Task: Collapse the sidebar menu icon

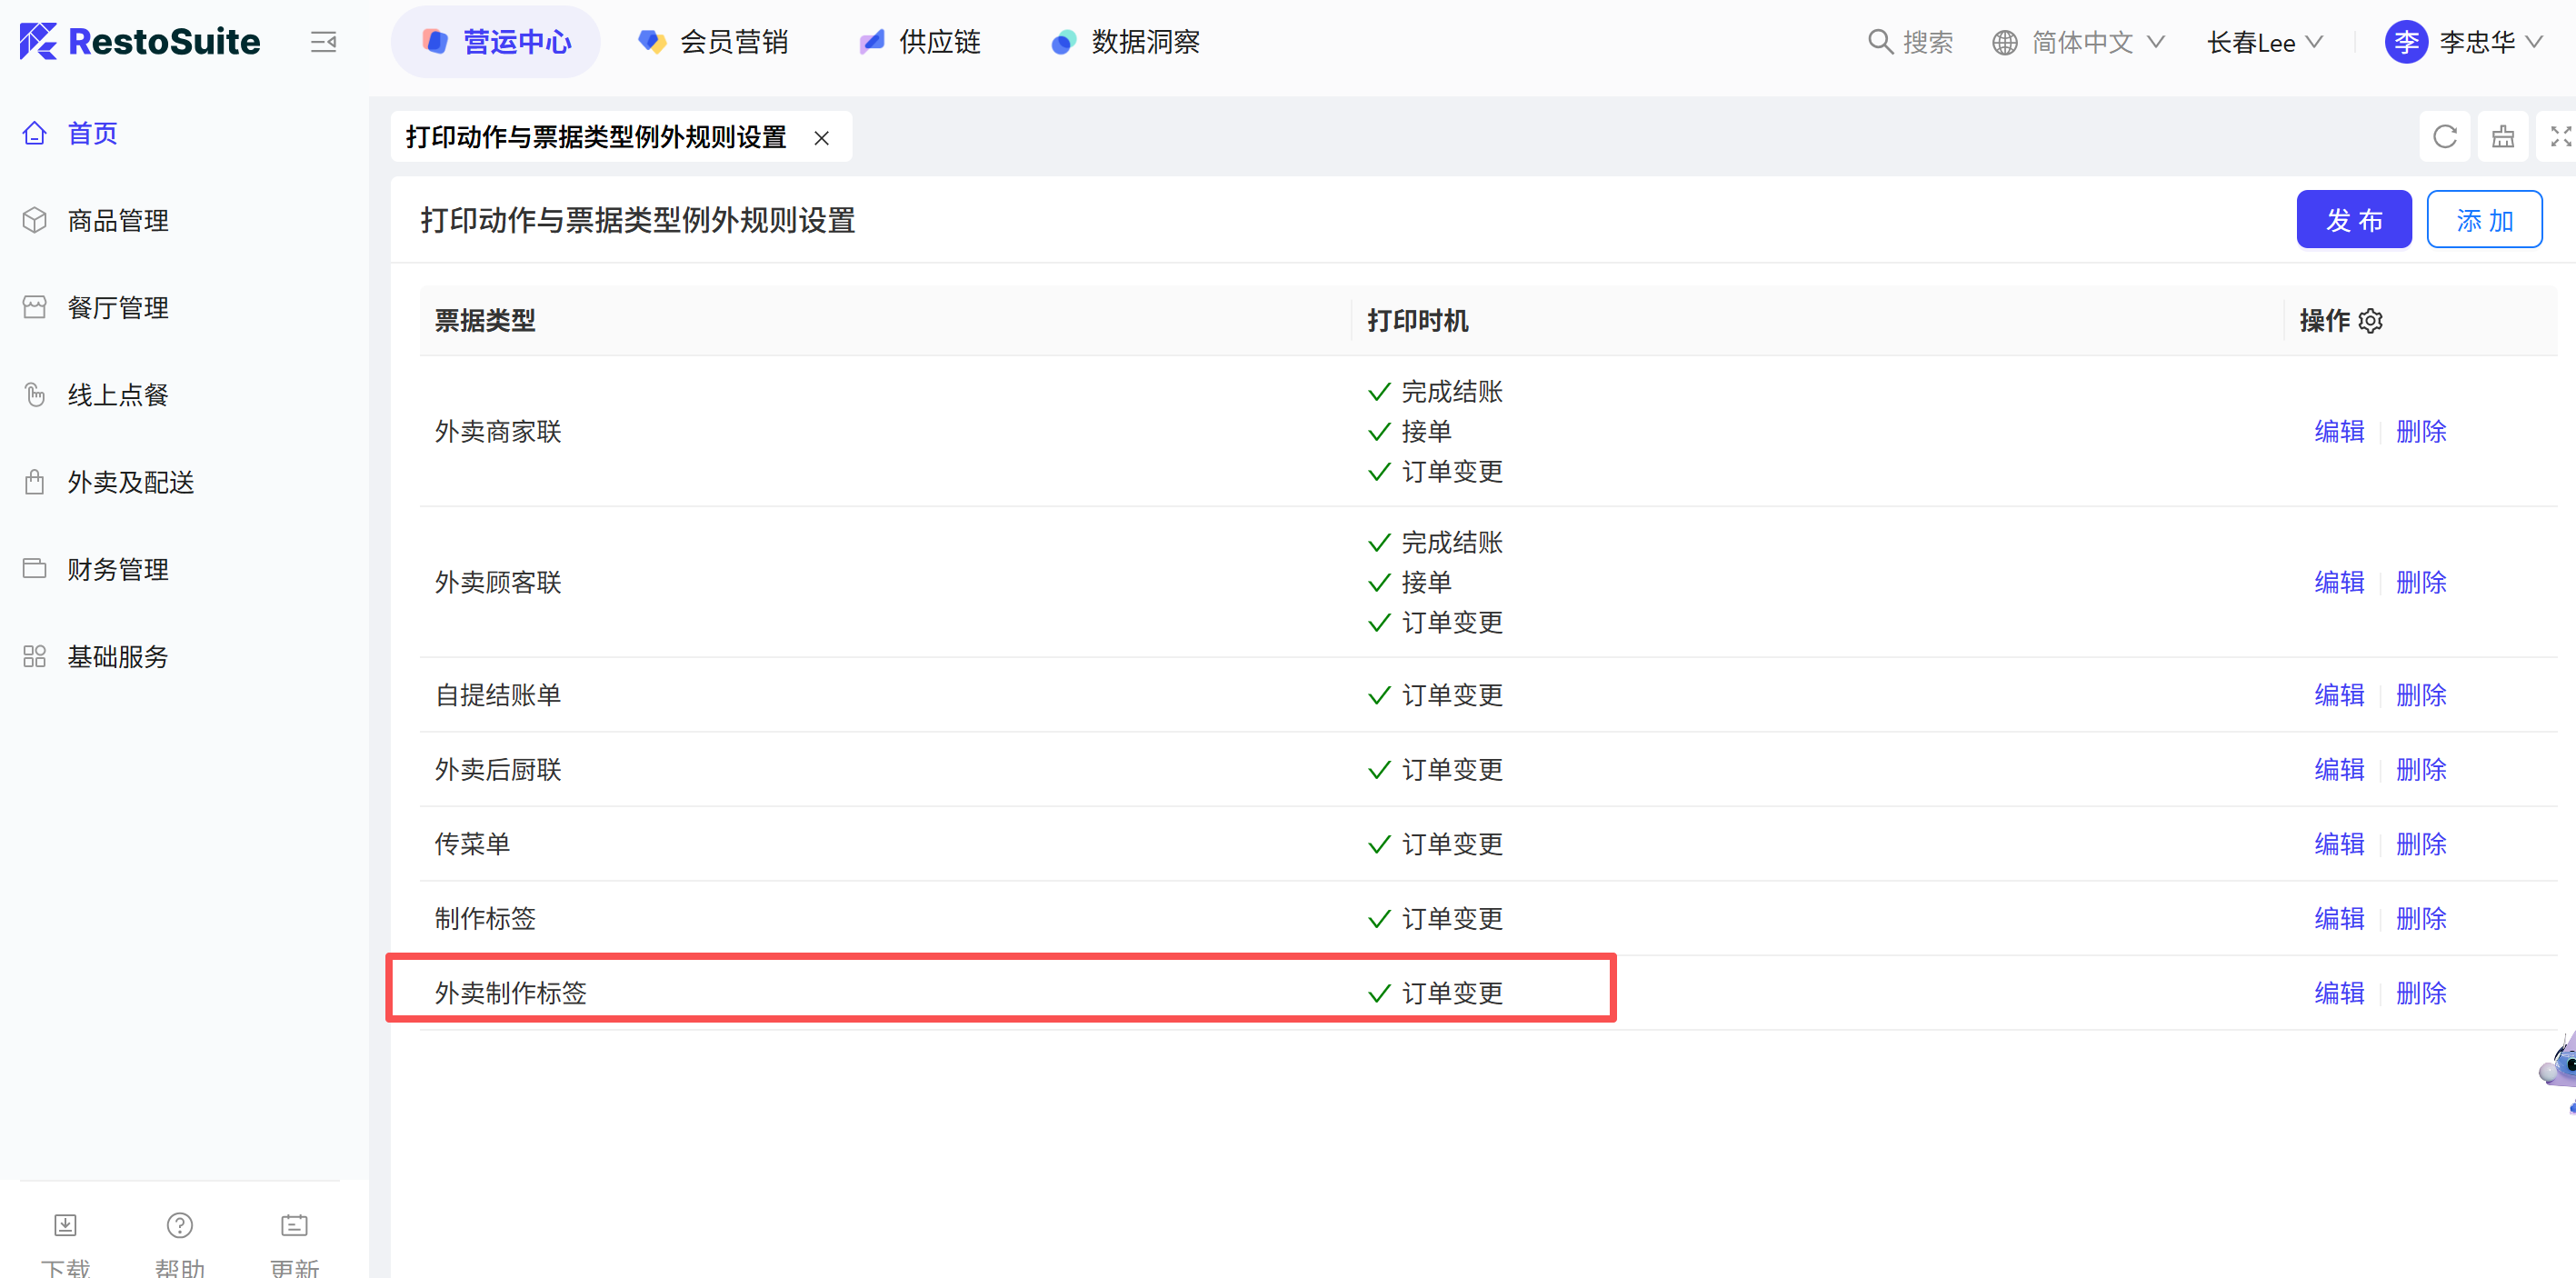Action: click(x=323, y=42)
